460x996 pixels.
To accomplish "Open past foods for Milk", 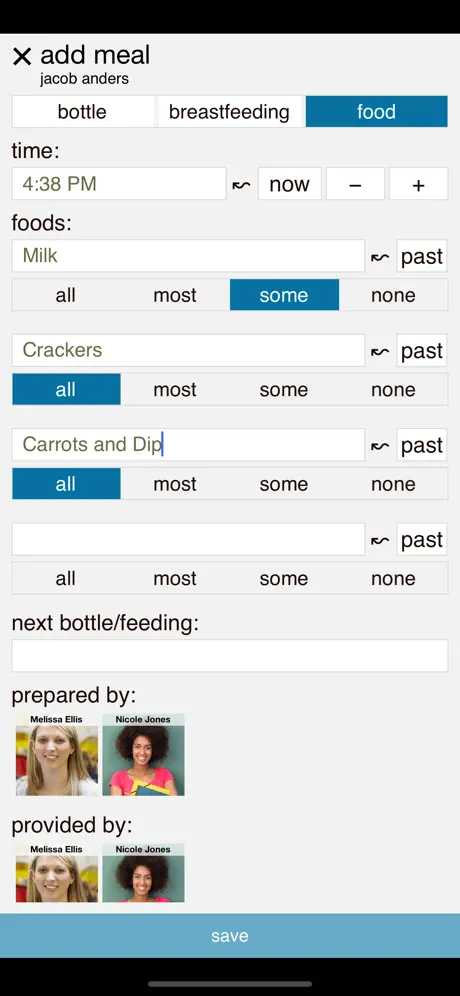I will [422, 256].
